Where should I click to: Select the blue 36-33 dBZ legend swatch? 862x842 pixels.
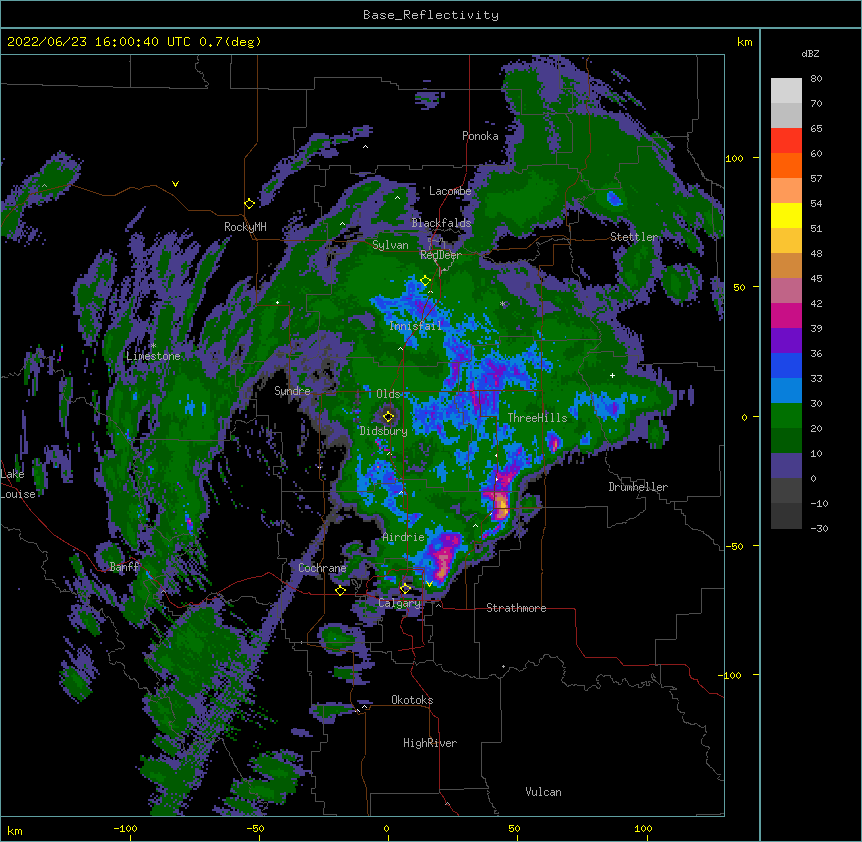click(786, 365)
